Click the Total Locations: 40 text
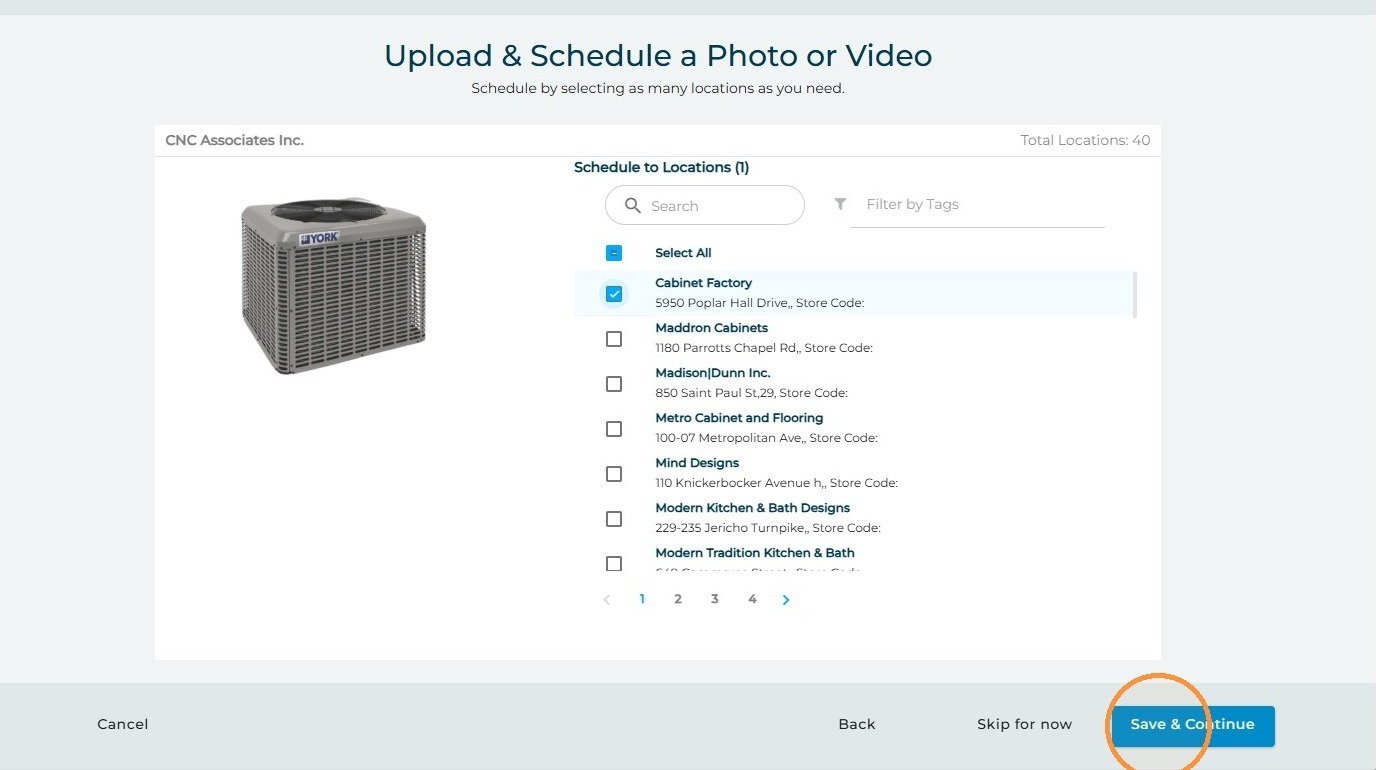 click(x=1085, y=141)
